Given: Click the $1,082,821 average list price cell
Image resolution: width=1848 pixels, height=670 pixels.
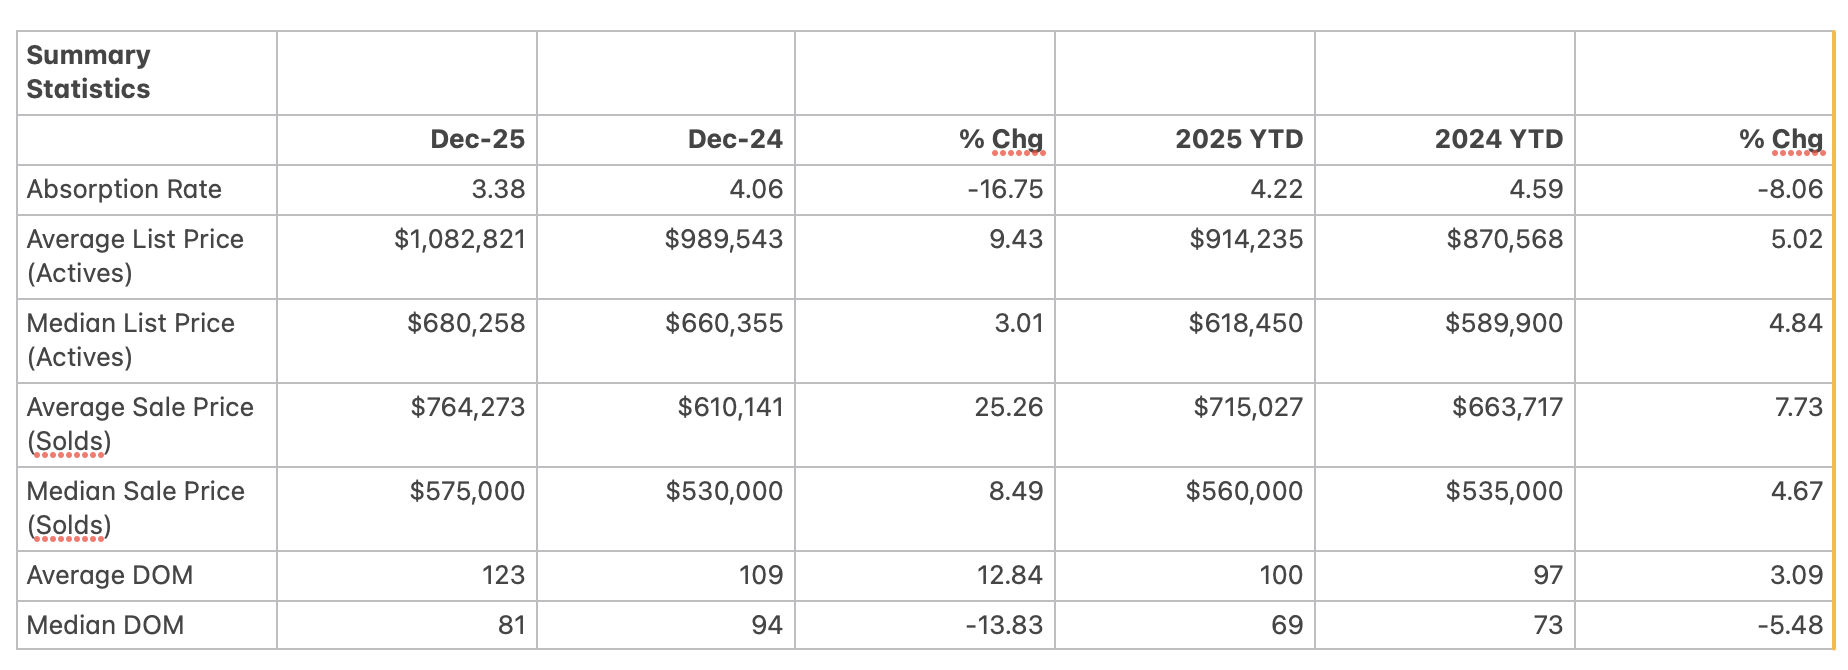Looking at the screenshot, I should click(460, 239).
